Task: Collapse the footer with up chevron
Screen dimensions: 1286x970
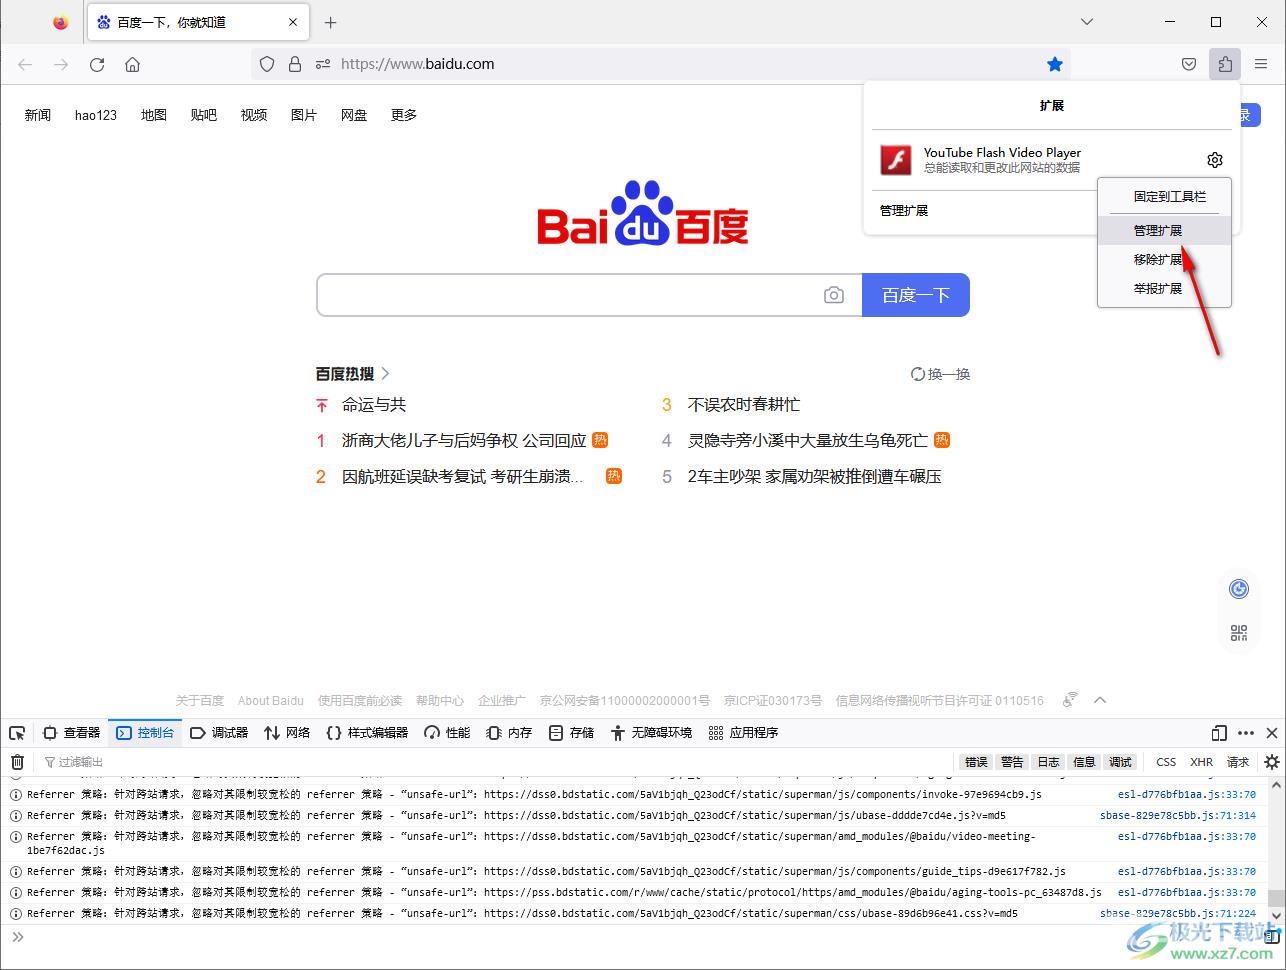Action: coord(1101,700)
